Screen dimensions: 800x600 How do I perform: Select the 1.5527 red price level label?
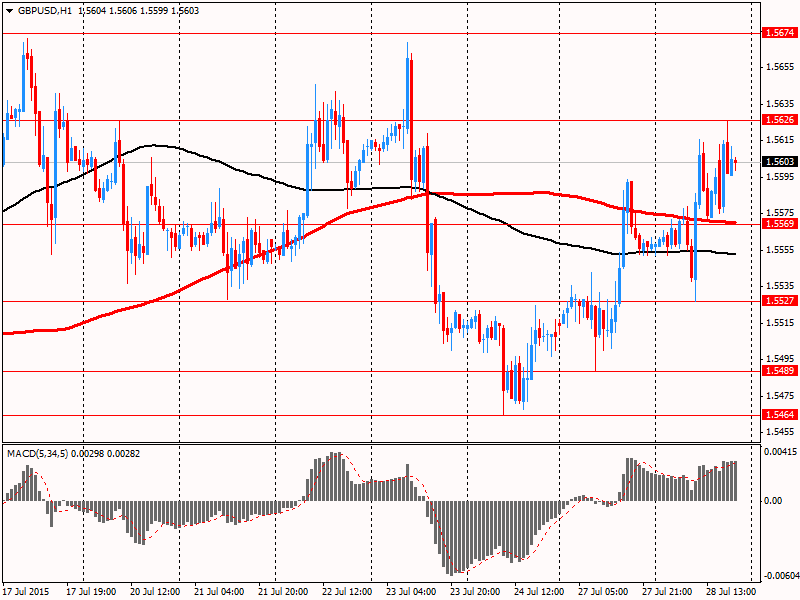(780, 301)
